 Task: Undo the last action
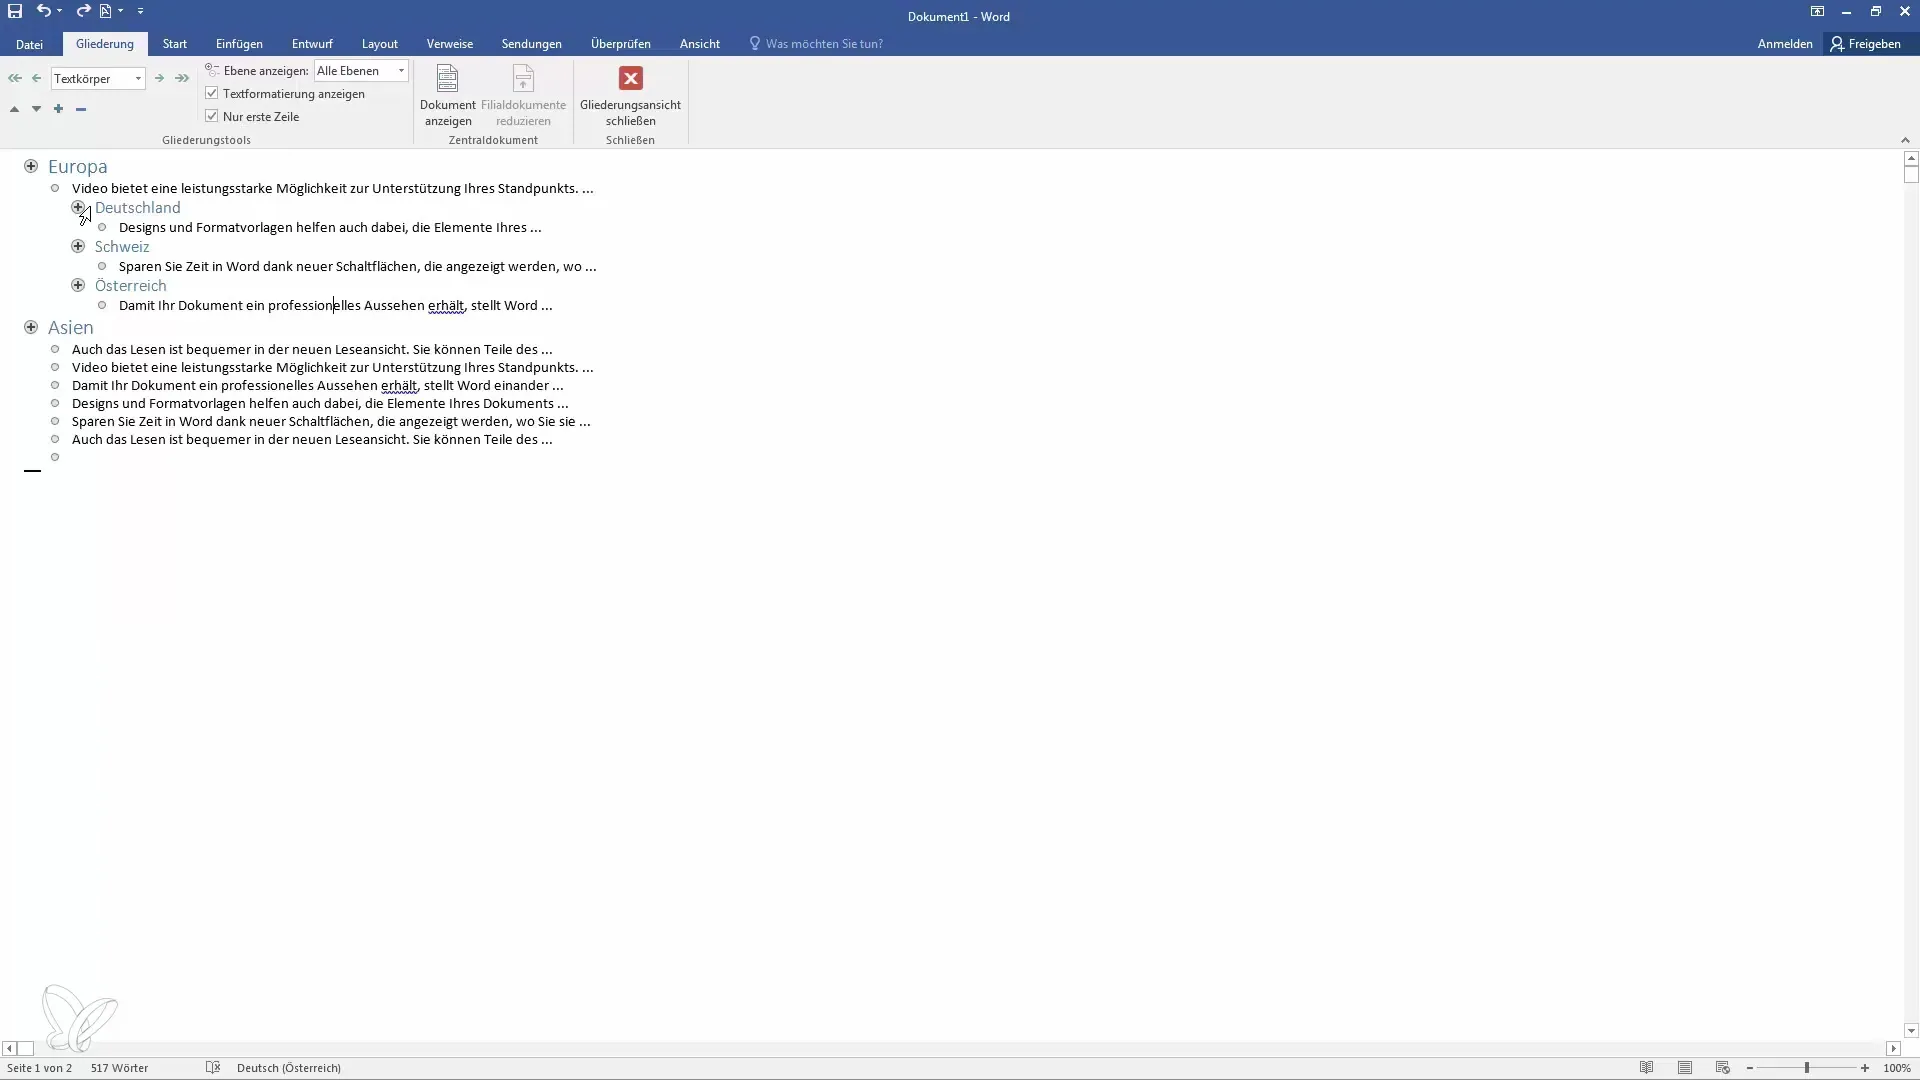click(43, 11)
